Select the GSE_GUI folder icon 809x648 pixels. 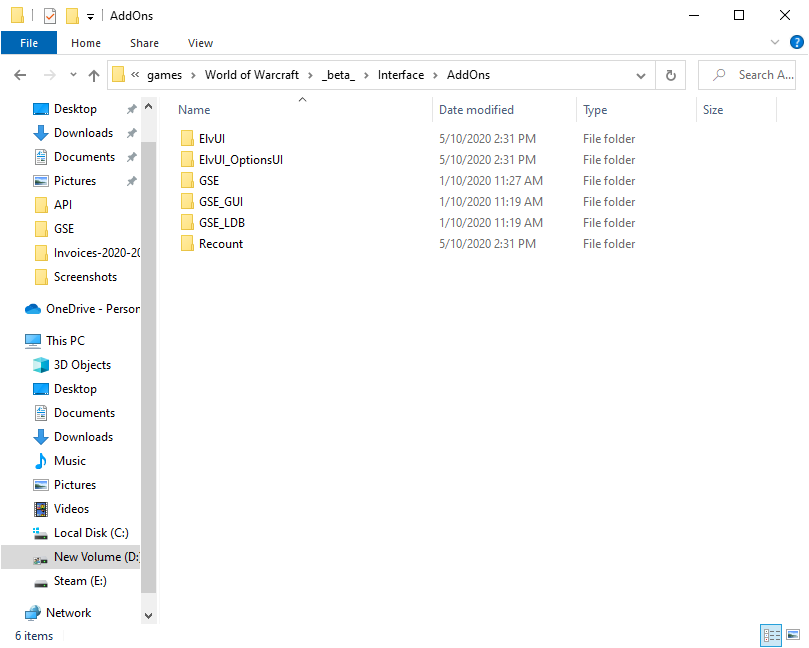(187, 202)
